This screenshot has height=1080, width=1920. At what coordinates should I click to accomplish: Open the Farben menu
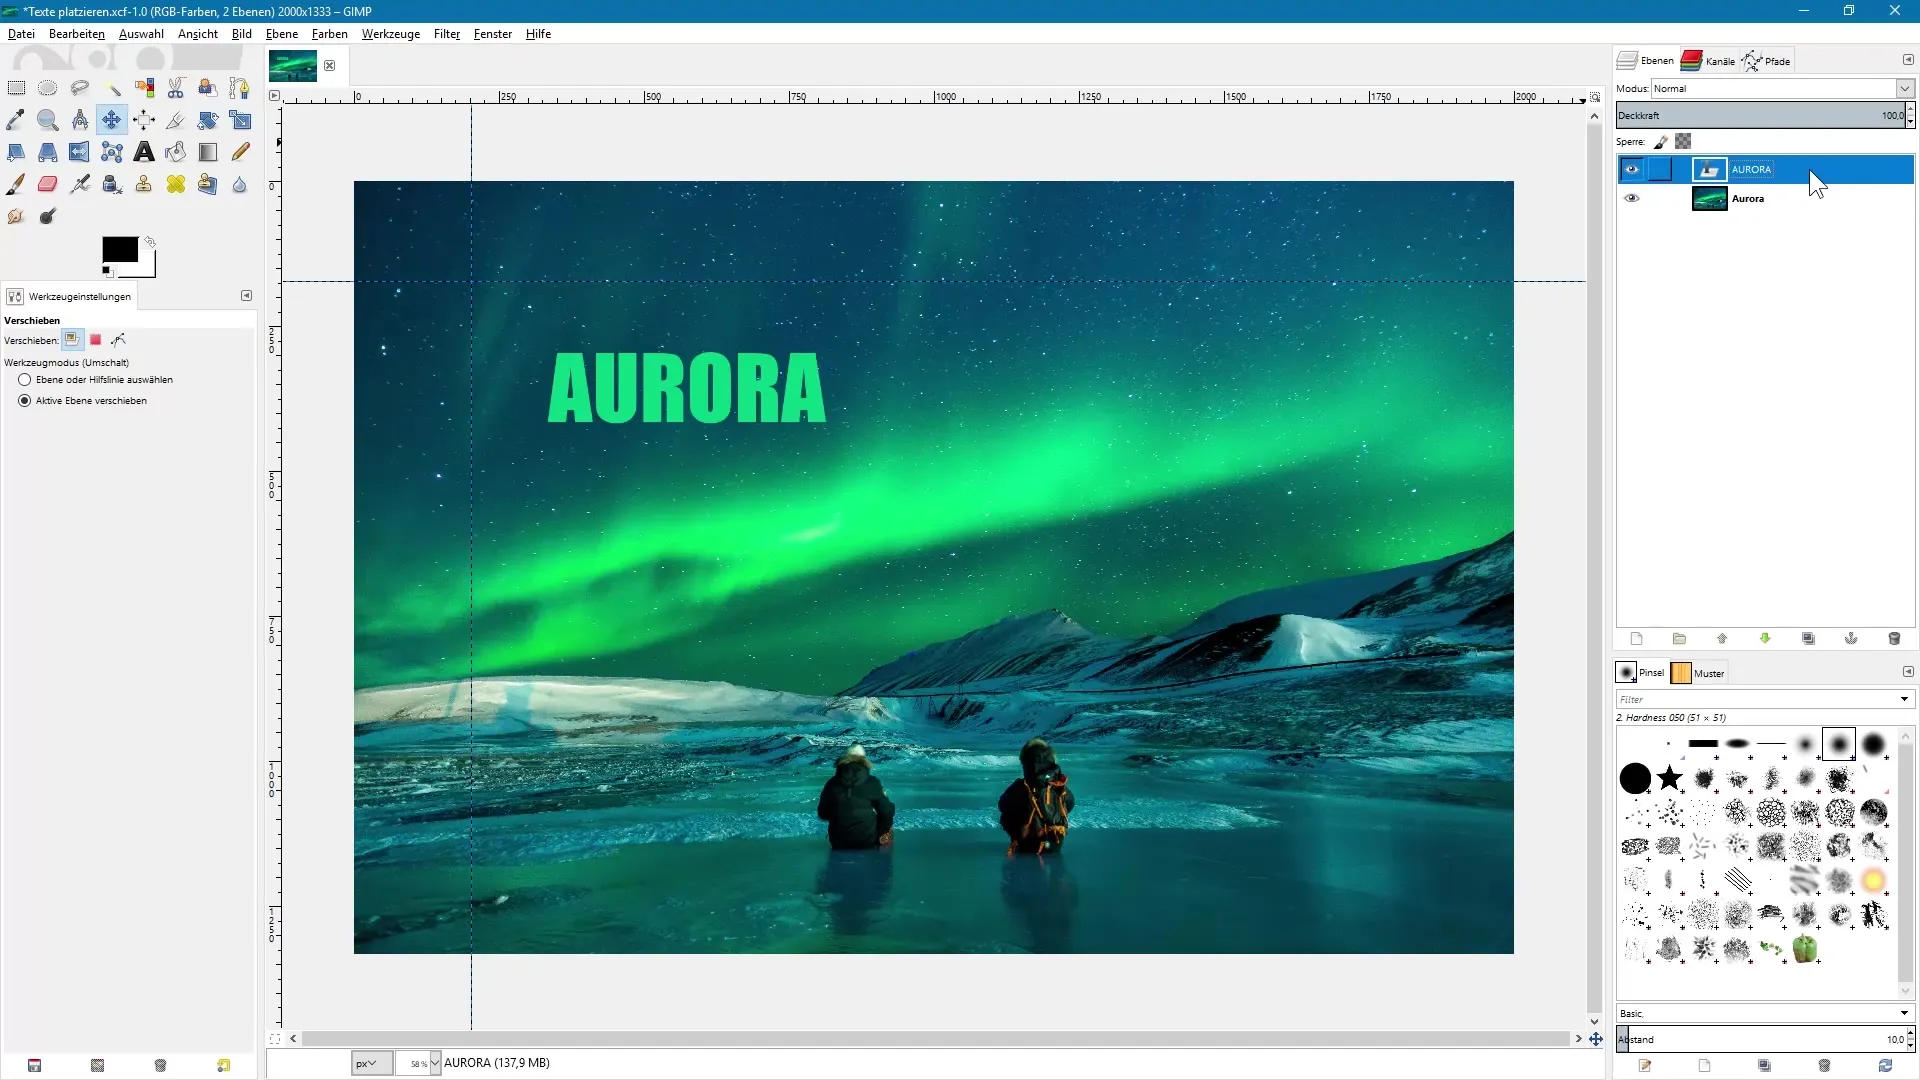pyautogui.click(x=330, y=34)
